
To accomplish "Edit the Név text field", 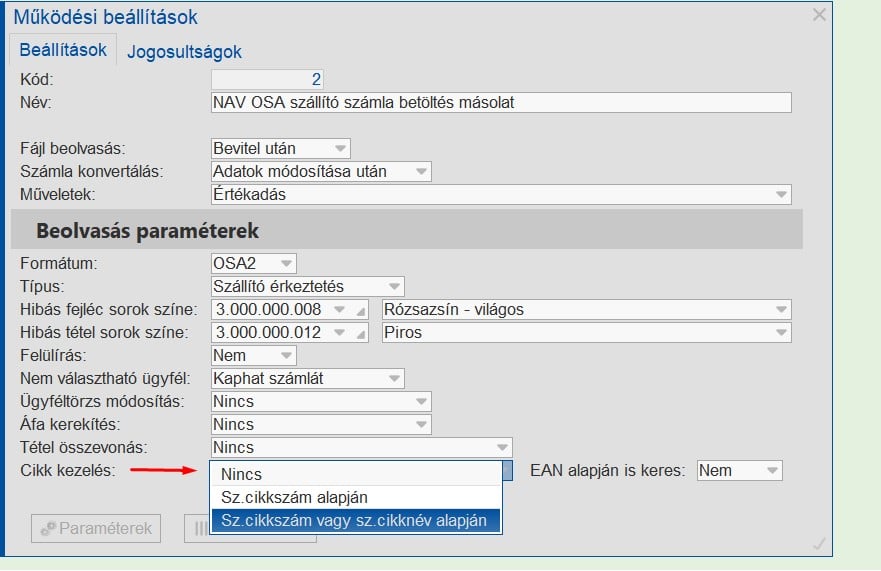I will (x=501, y=102).
